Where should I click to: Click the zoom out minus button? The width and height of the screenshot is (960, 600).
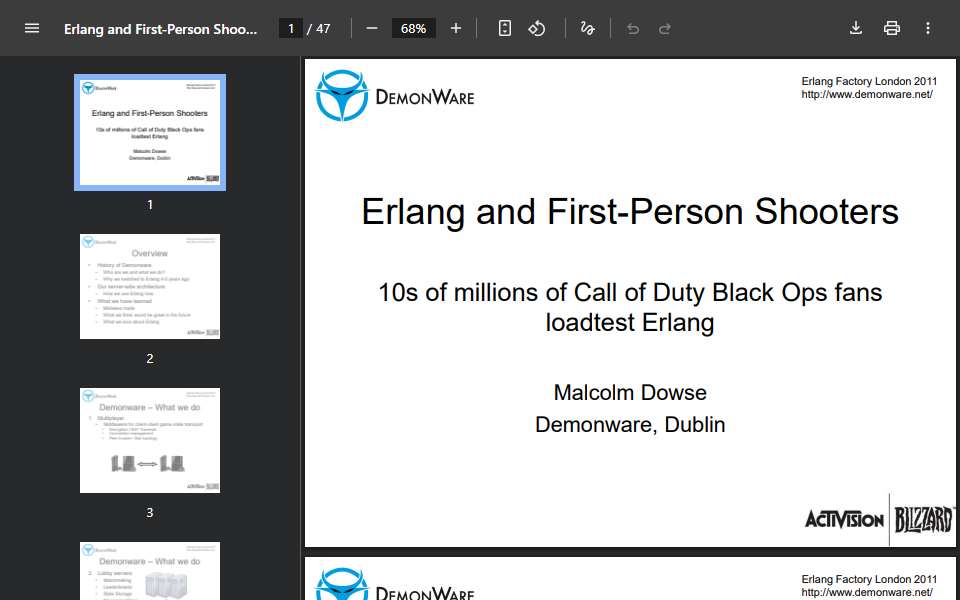(372, 28)
